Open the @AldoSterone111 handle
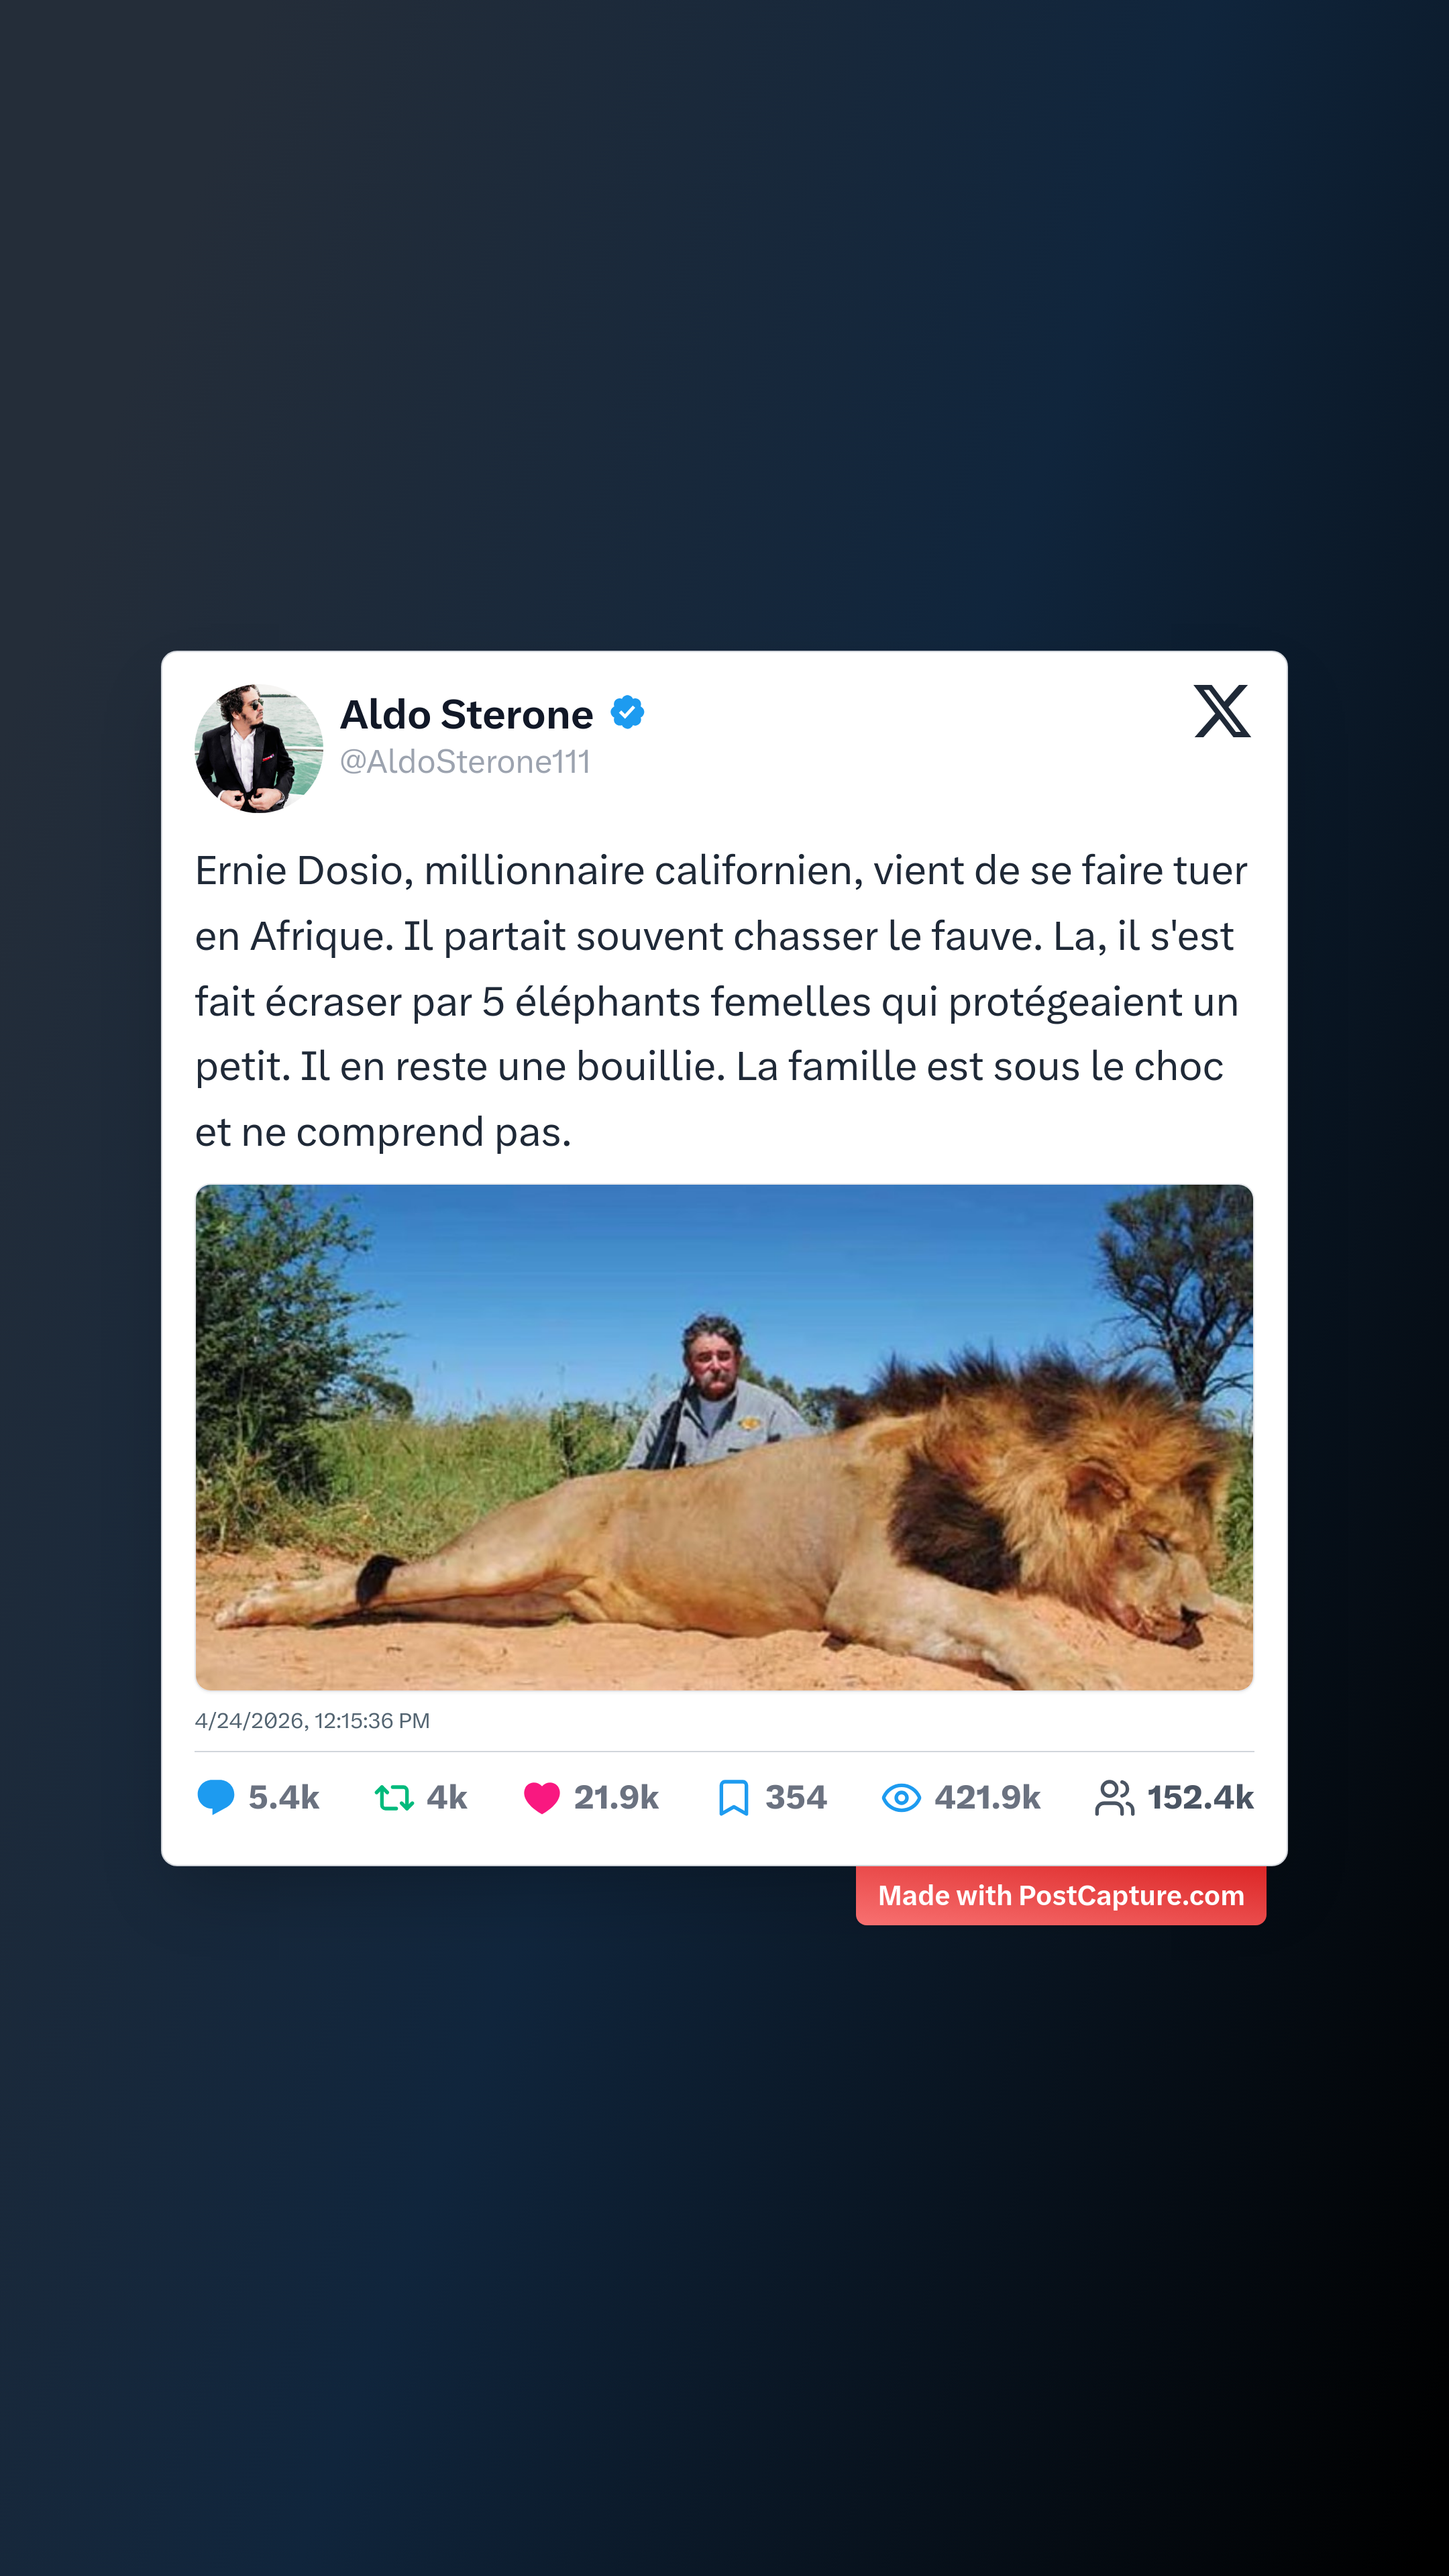 click(x=465, y=762)
